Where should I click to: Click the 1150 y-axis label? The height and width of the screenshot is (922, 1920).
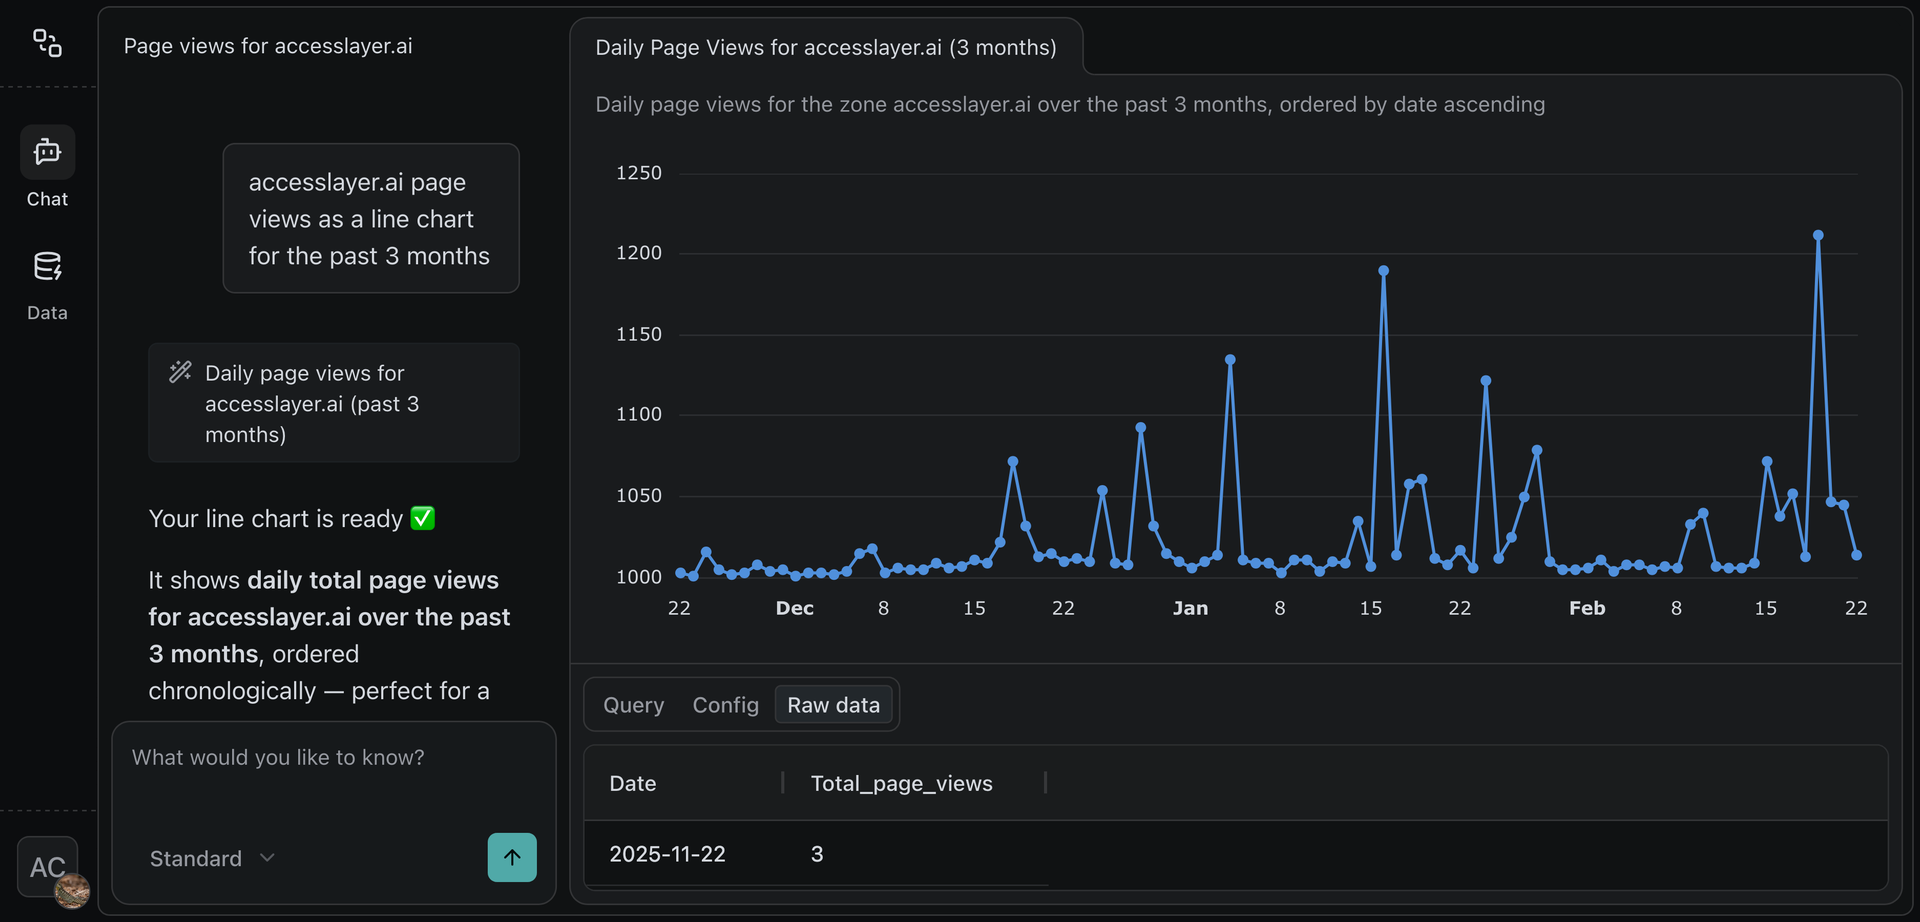pos(639,334)
